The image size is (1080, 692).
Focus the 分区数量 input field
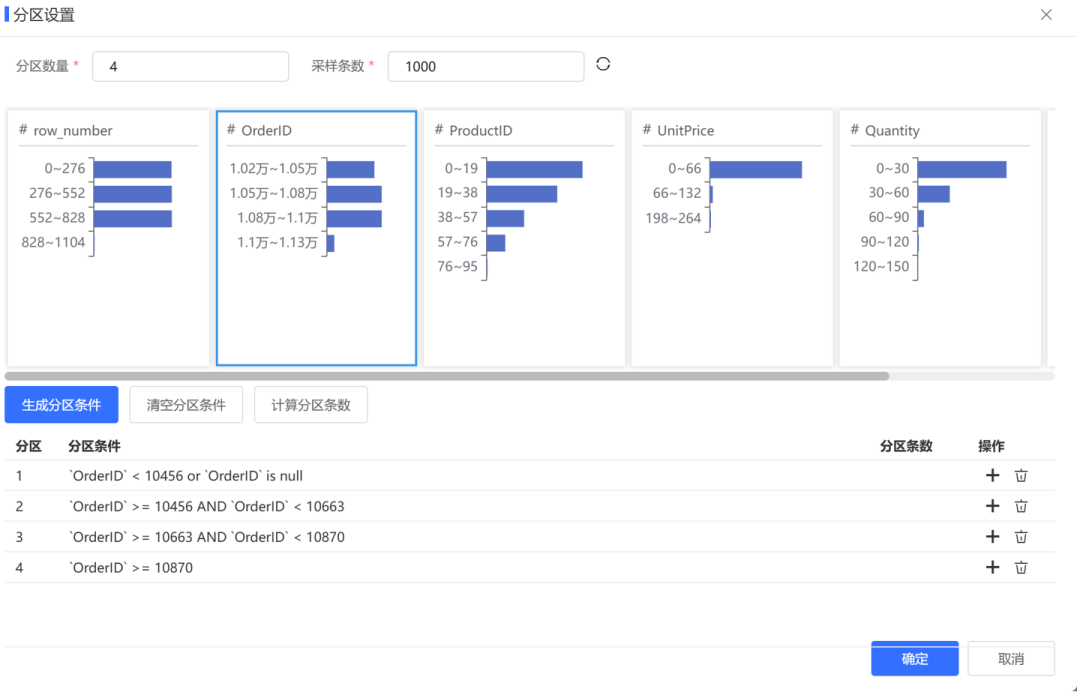(x=191, y=67)
